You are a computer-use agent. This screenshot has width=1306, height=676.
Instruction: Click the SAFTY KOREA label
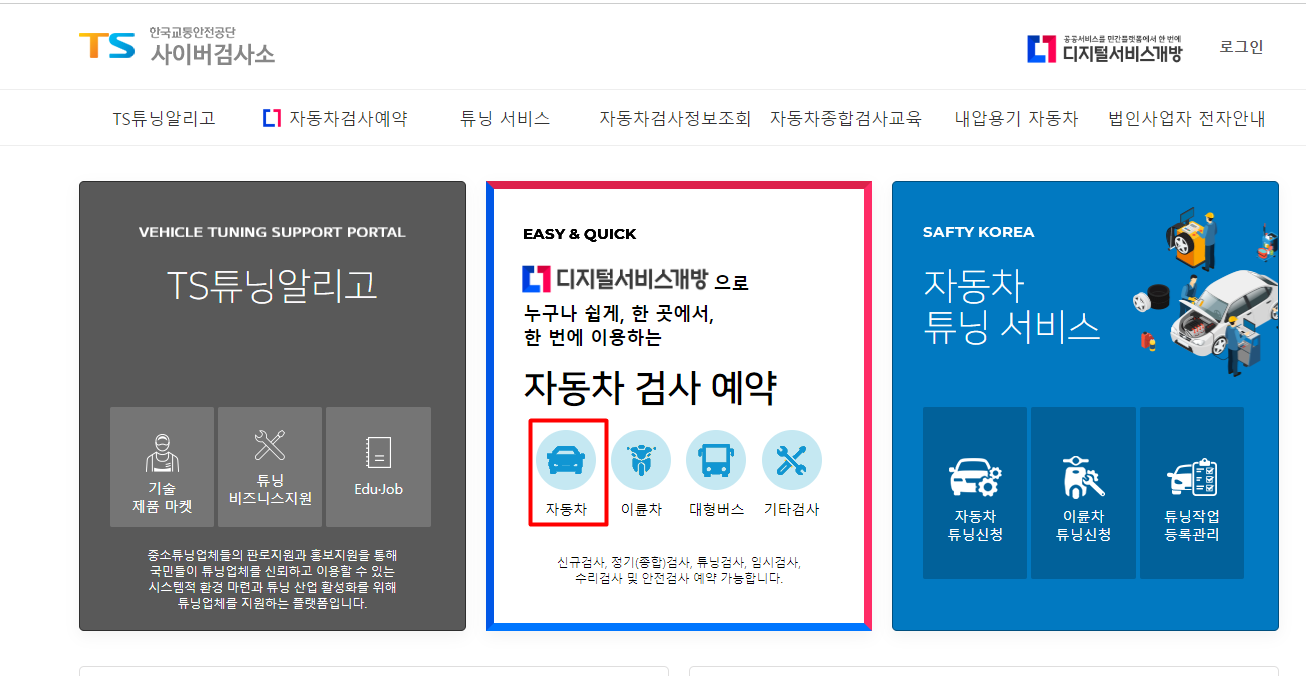979,232
